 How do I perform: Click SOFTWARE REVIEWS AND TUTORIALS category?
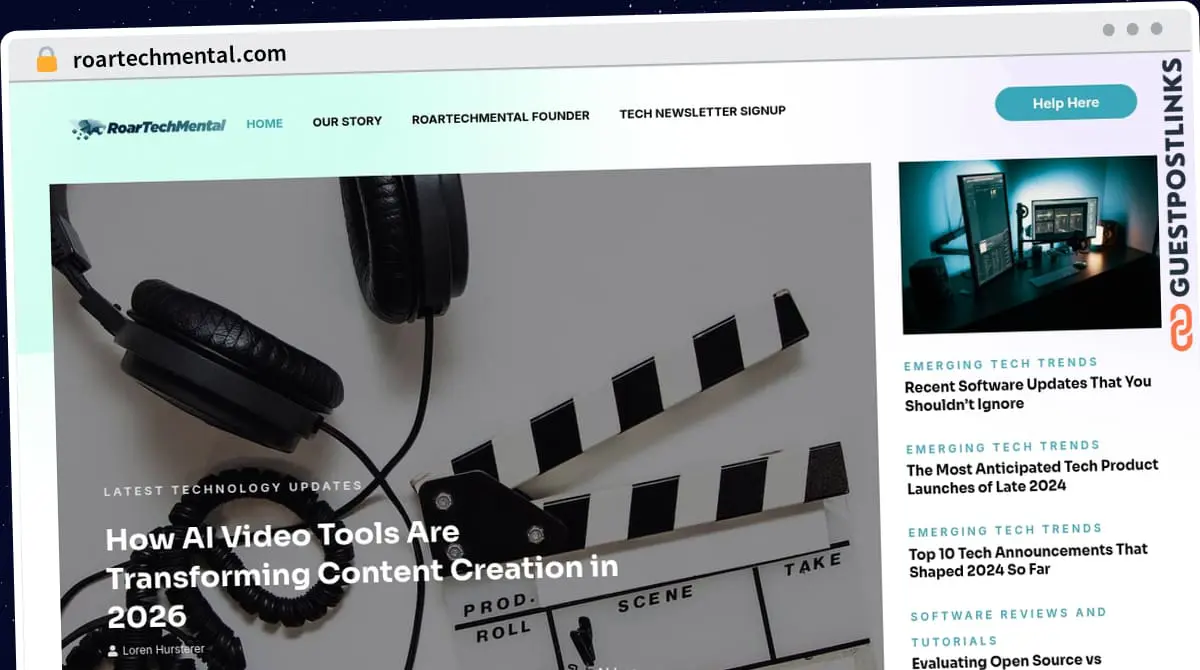tap(1008, 627)
